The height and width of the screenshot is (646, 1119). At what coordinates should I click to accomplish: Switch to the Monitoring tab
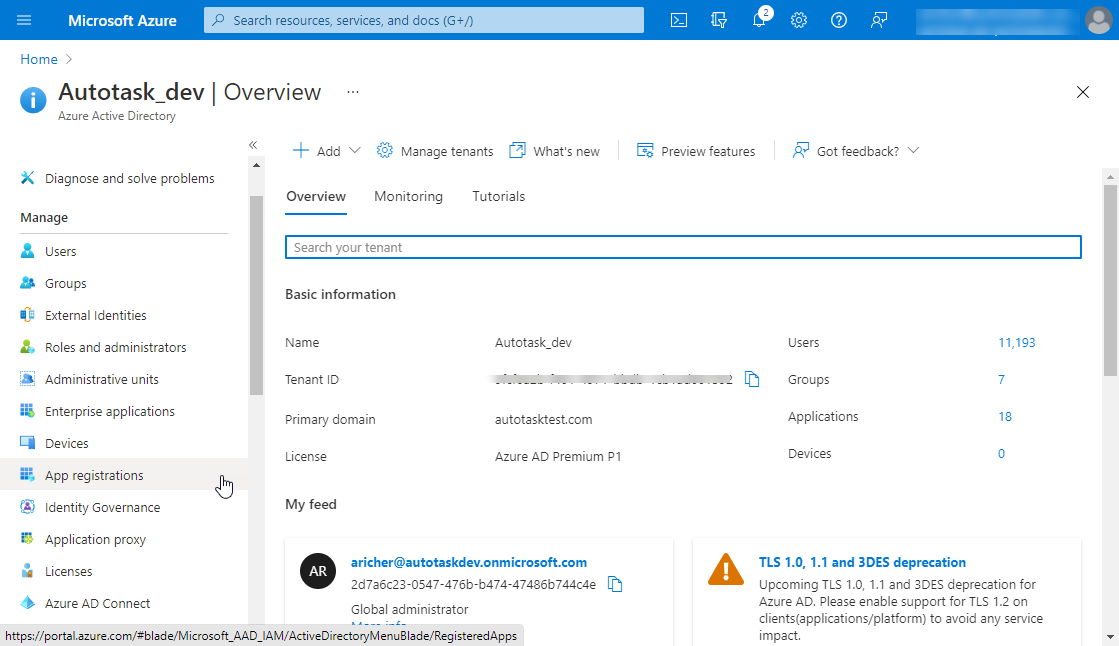[408, 196]
